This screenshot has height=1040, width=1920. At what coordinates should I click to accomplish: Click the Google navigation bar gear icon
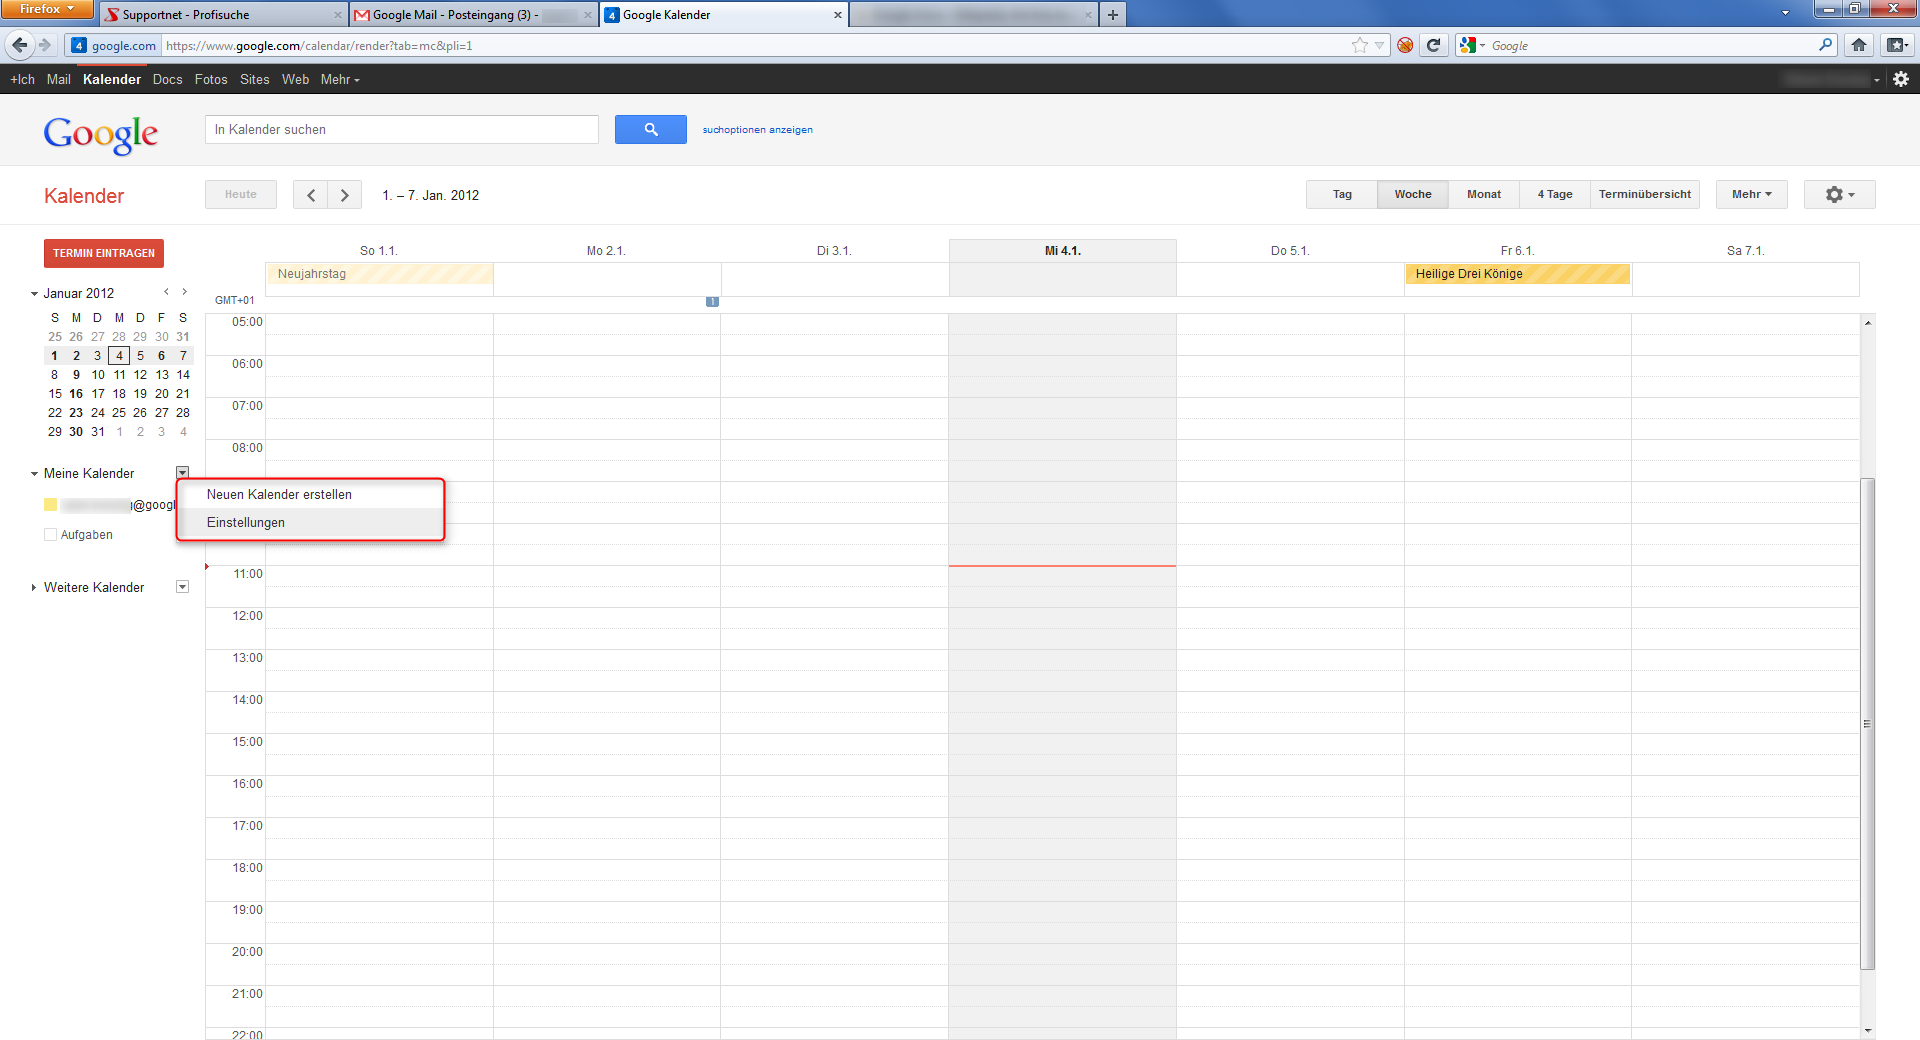pos(1899,79)
